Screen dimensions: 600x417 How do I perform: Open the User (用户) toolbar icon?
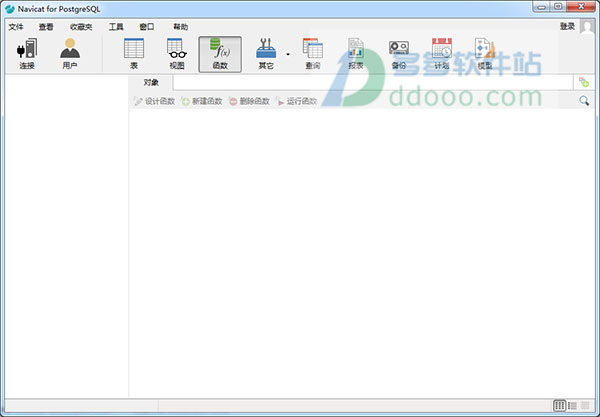[x=70, y=54]
